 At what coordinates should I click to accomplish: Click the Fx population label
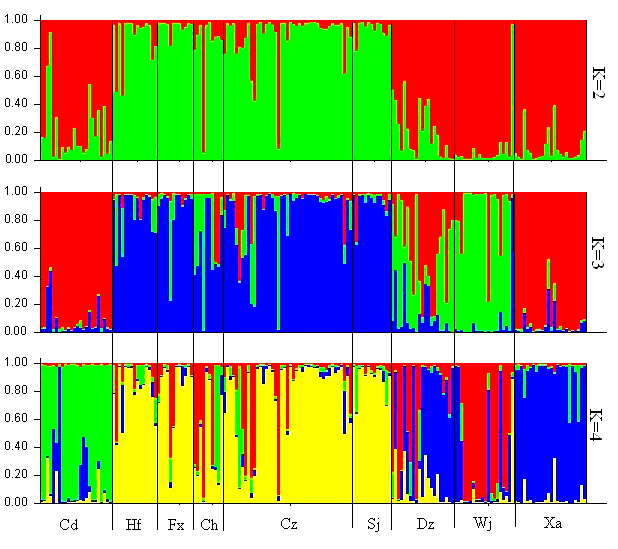pos(176,525)
